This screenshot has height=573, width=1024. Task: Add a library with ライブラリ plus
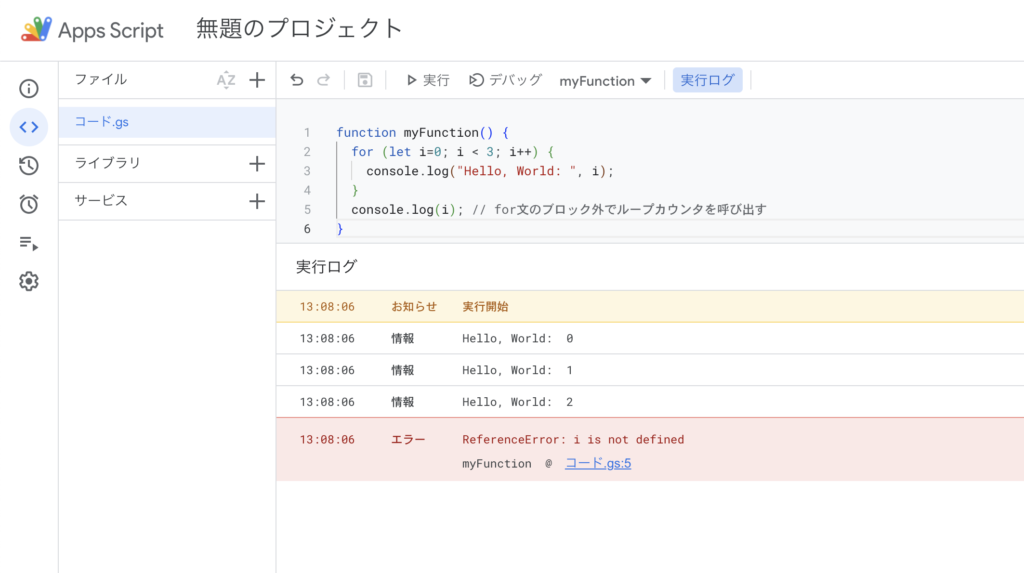(x=257, y=163)
